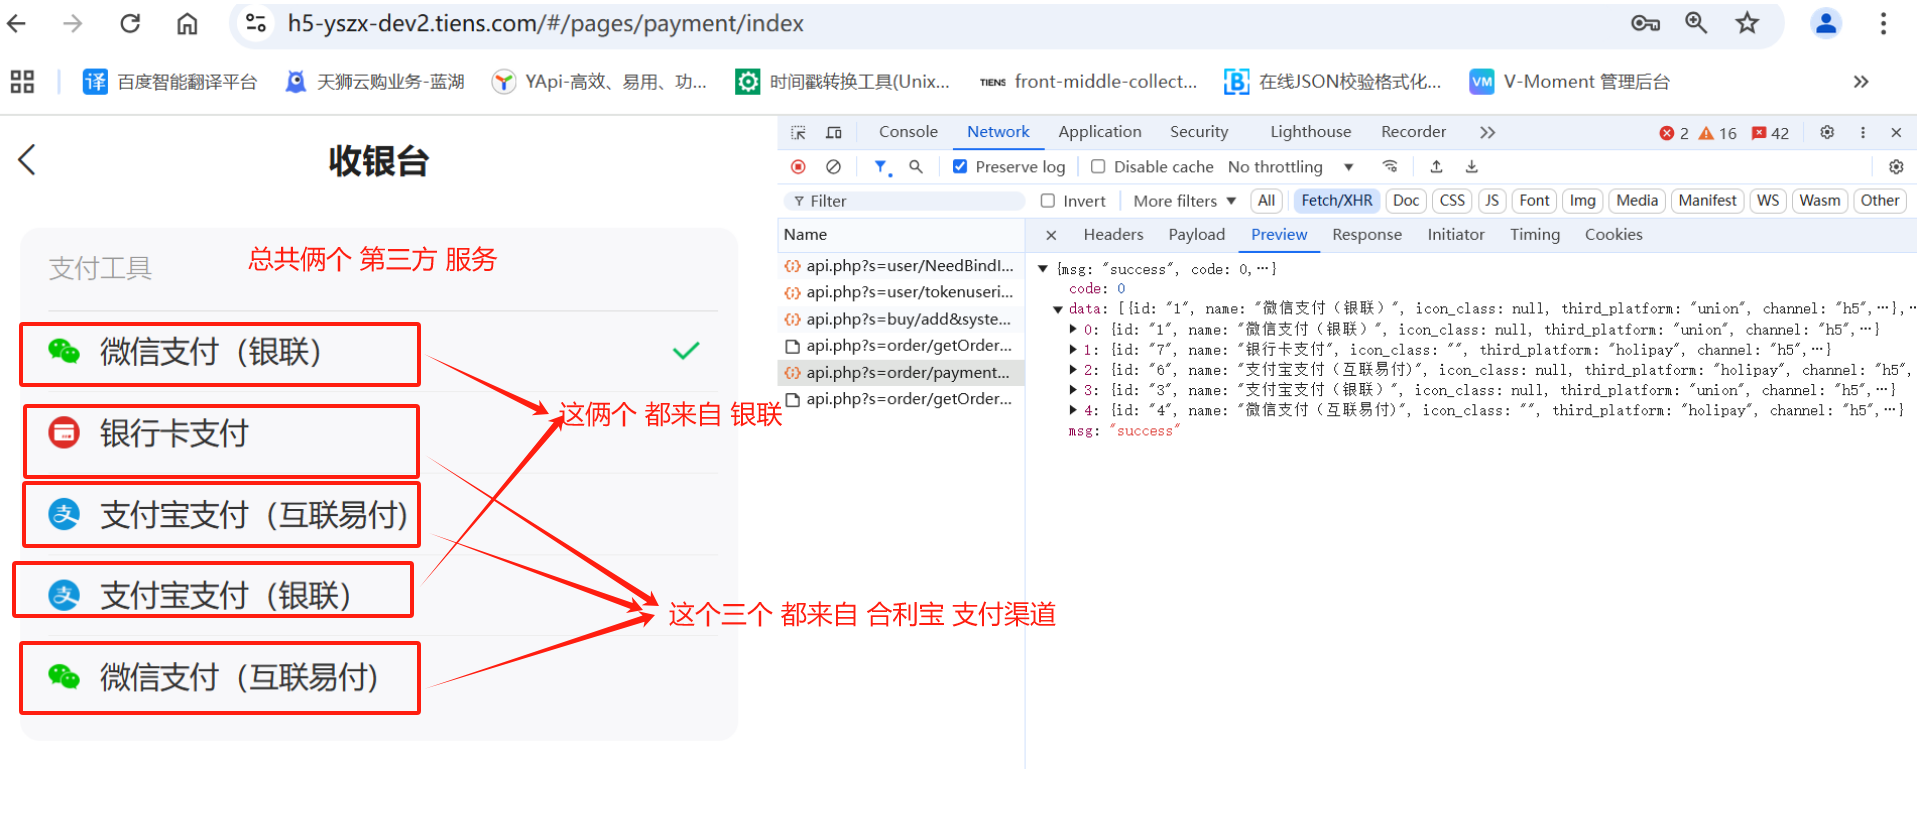Open the More filters dropdown
Image resolution: width=1919 pixels, height=825 pixels.
[x=1184, y=201]
